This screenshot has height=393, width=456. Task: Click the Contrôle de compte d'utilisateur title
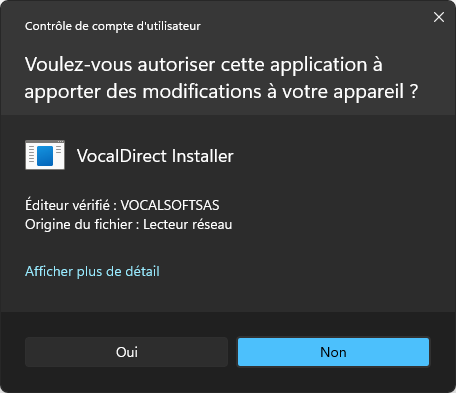(x=113, y=26)
